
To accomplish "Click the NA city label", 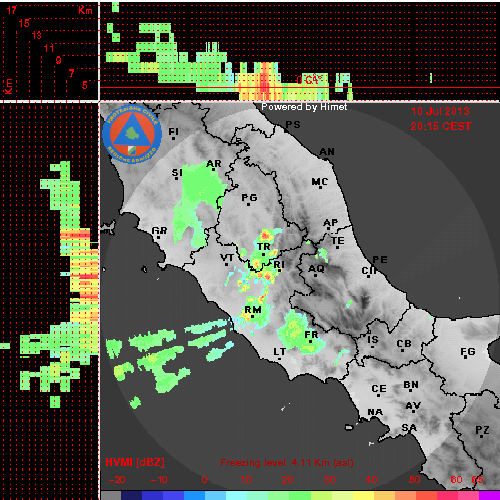I will (x=375, y=412).
